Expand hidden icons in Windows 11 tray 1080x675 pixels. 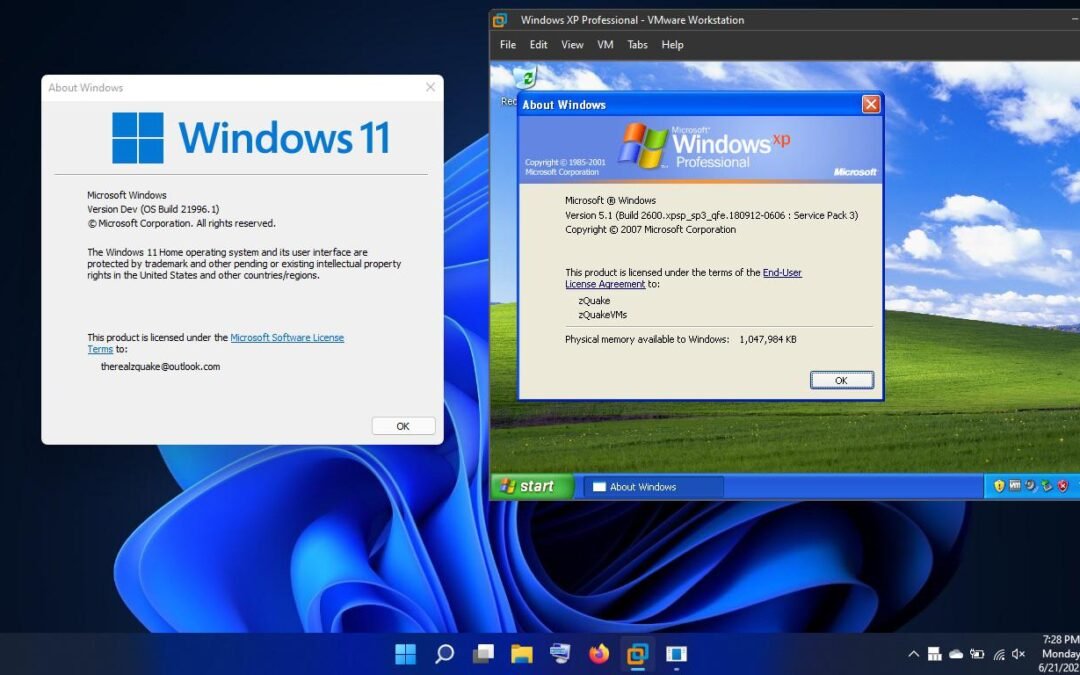(x=913, y=654)
